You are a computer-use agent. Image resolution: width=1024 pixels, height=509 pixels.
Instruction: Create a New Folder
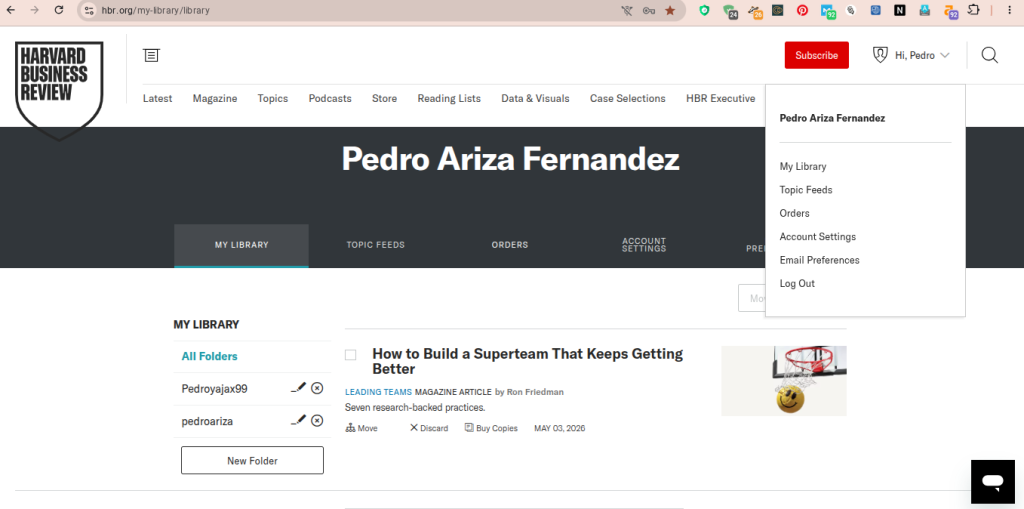click(x=252, y=461)
